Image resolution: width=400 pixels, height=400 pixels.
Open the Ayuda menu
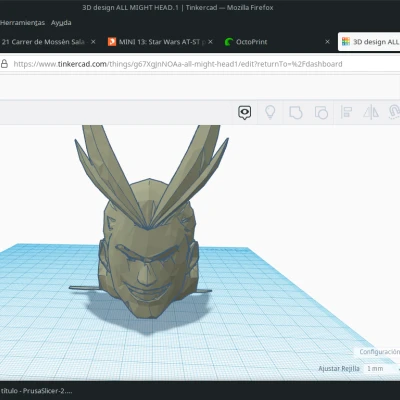click(x=61, y=23)
